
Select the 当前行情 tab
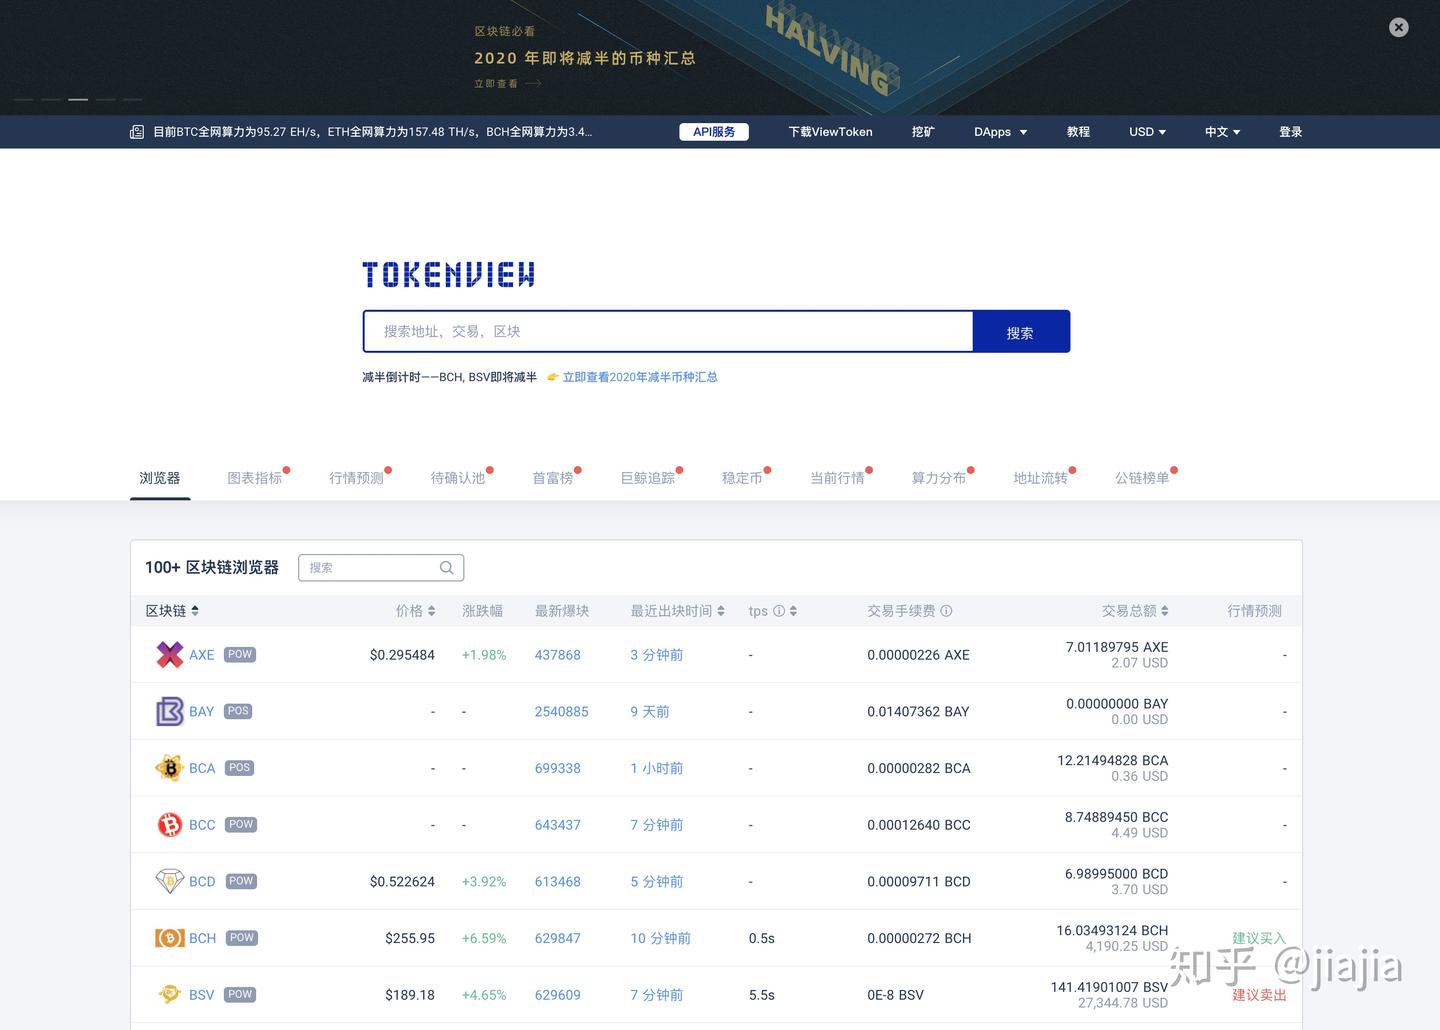[837, 478]
